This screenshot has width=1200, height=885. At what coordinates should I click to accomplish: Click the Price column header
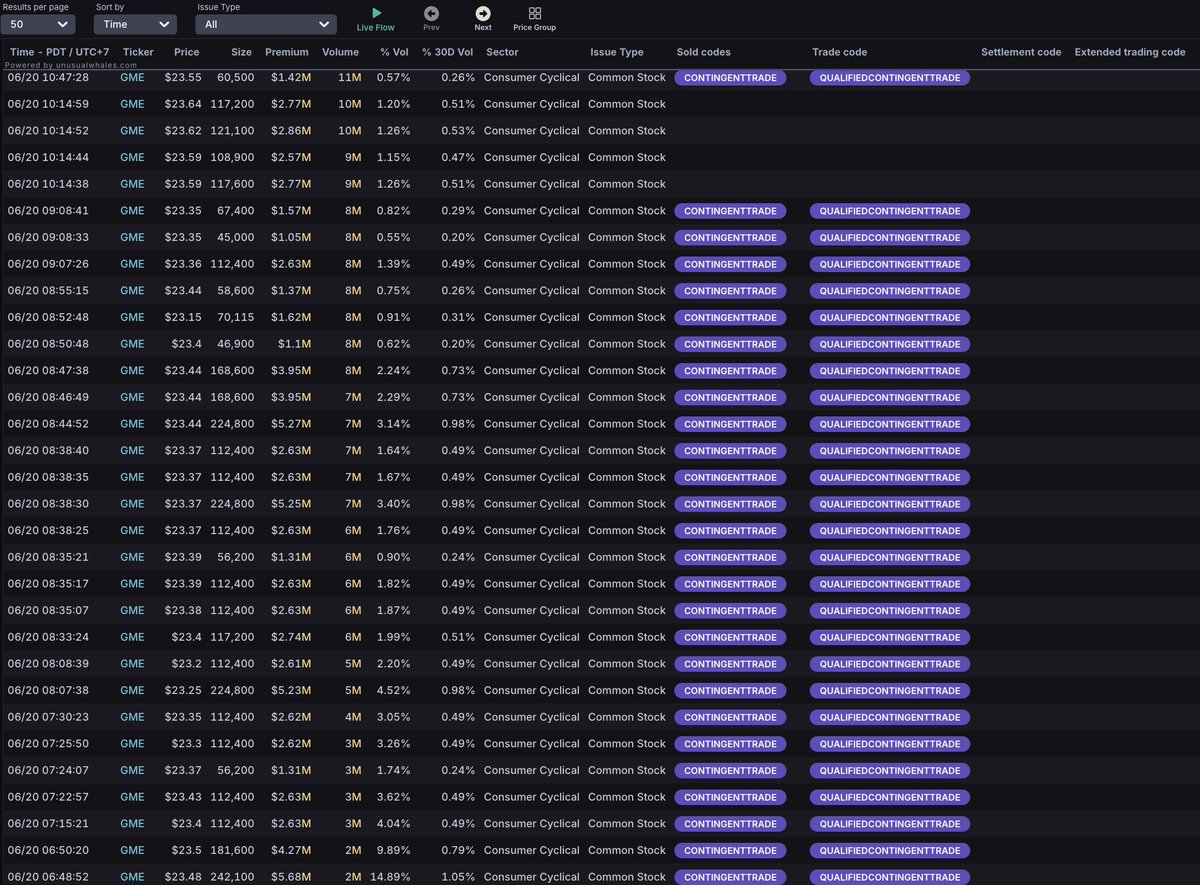pyautogui.click(x=186, y=51)
